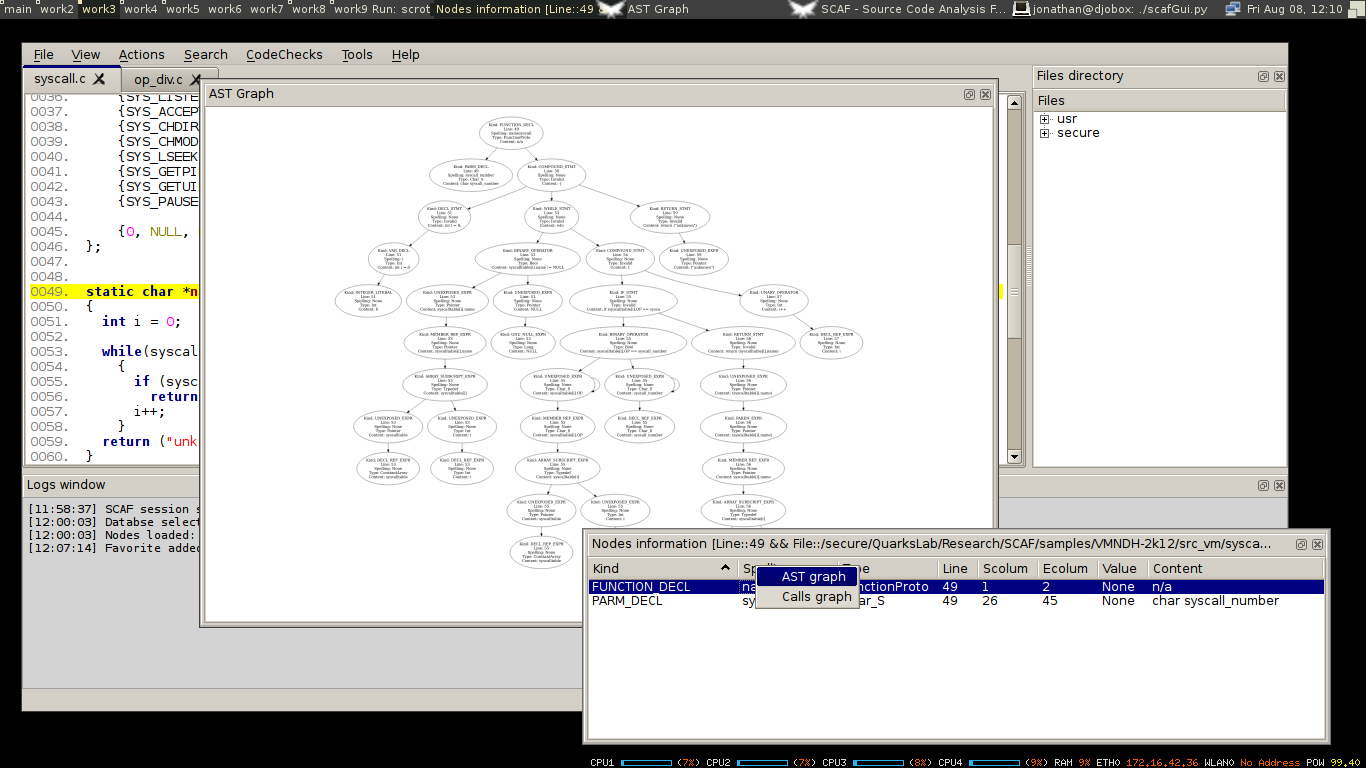Select the PARM_DECL table row
Image resolution: width=1366 pixels, height=768 pixels.
[x=956, y=601]
